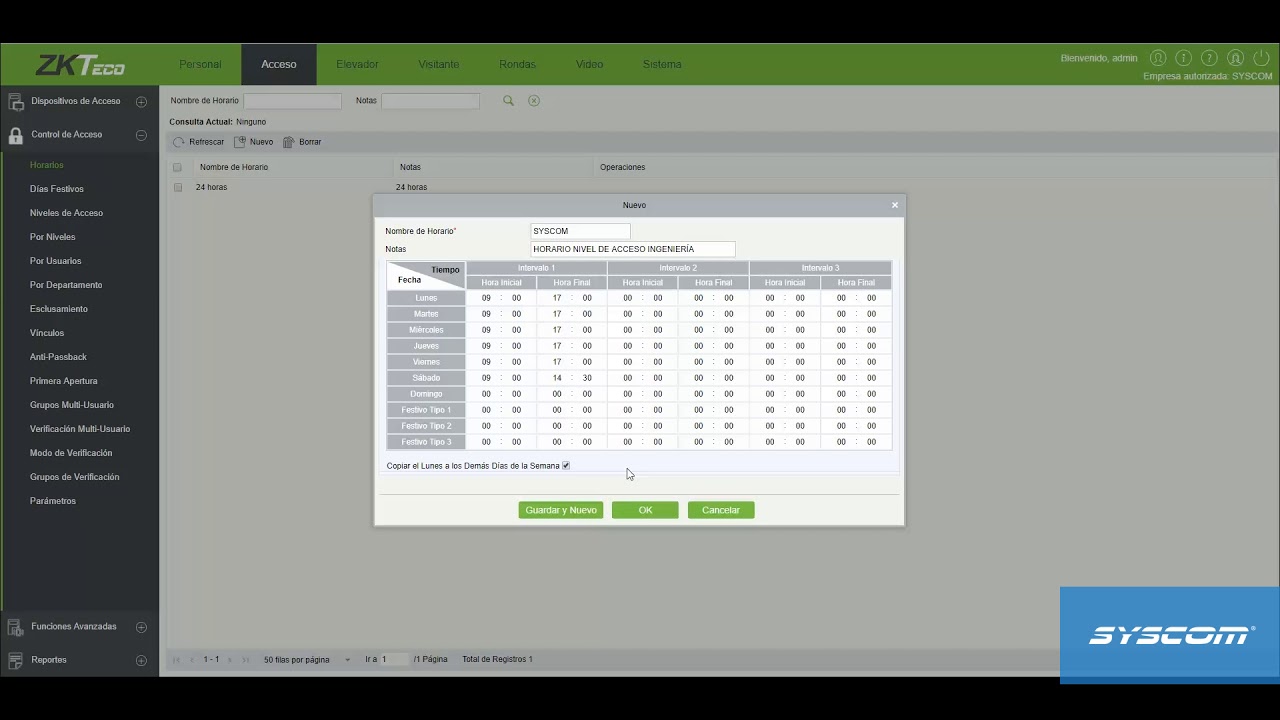
Task: Select Por Departamento in sidebar
Action: pyautogui.click(x=66, y=285)
